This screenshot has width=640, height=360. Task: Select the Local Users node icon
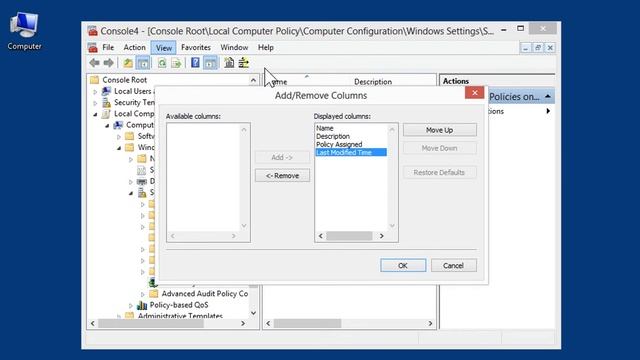106,91
